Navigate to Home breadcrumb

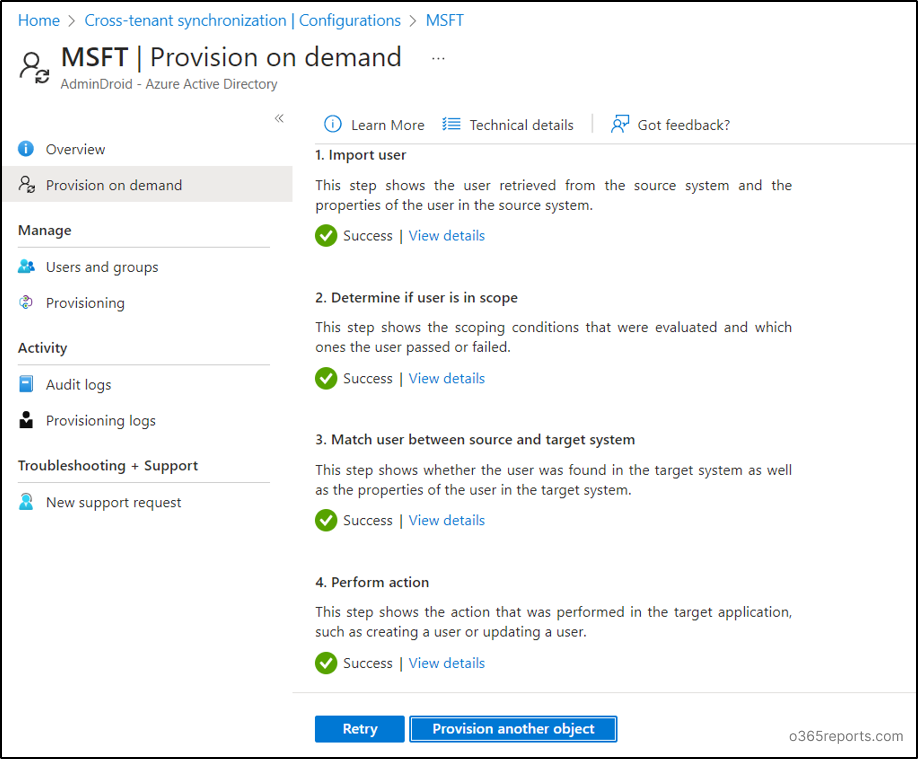[x=38, y=19]
